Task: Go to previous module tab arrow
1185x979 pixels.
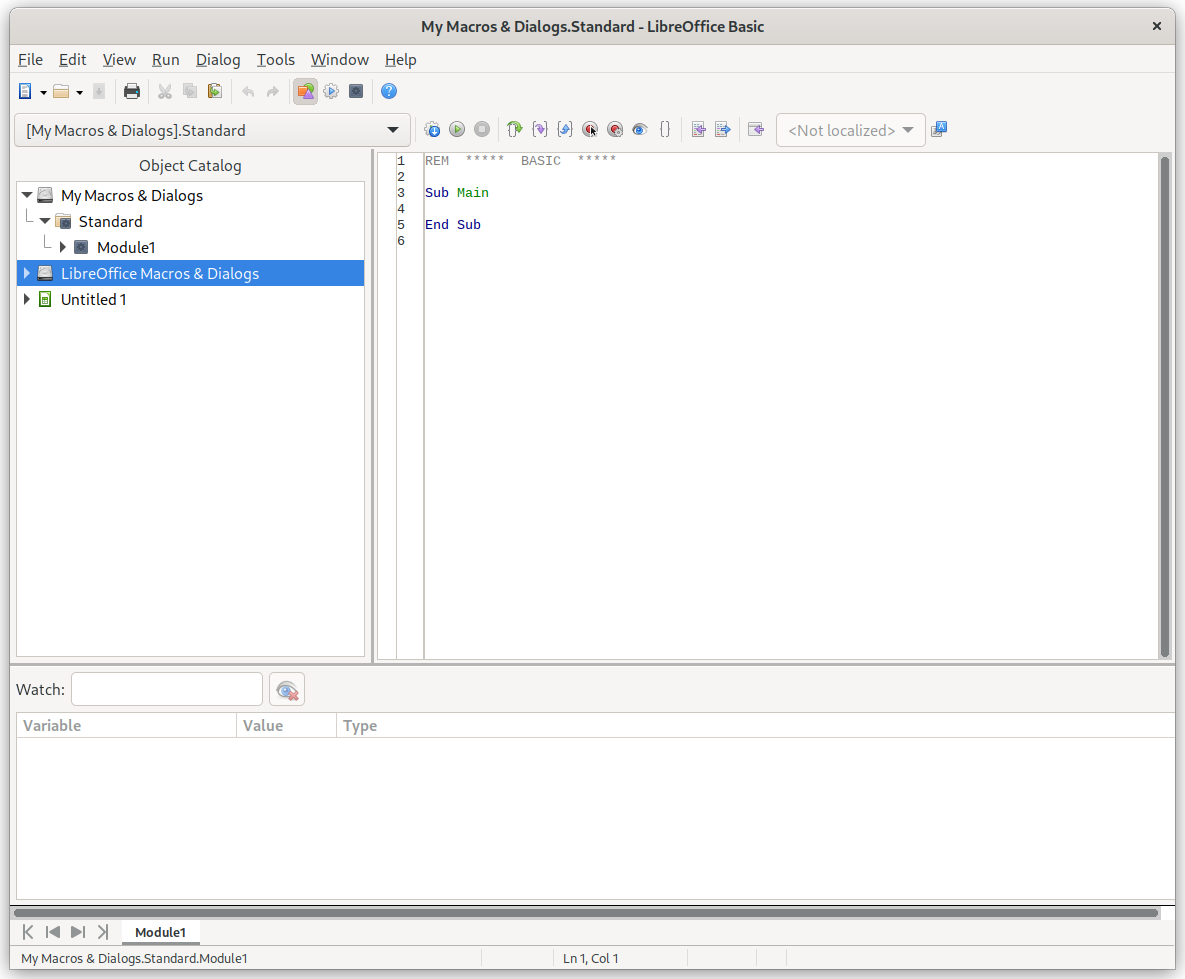Action: pos(53,932)
